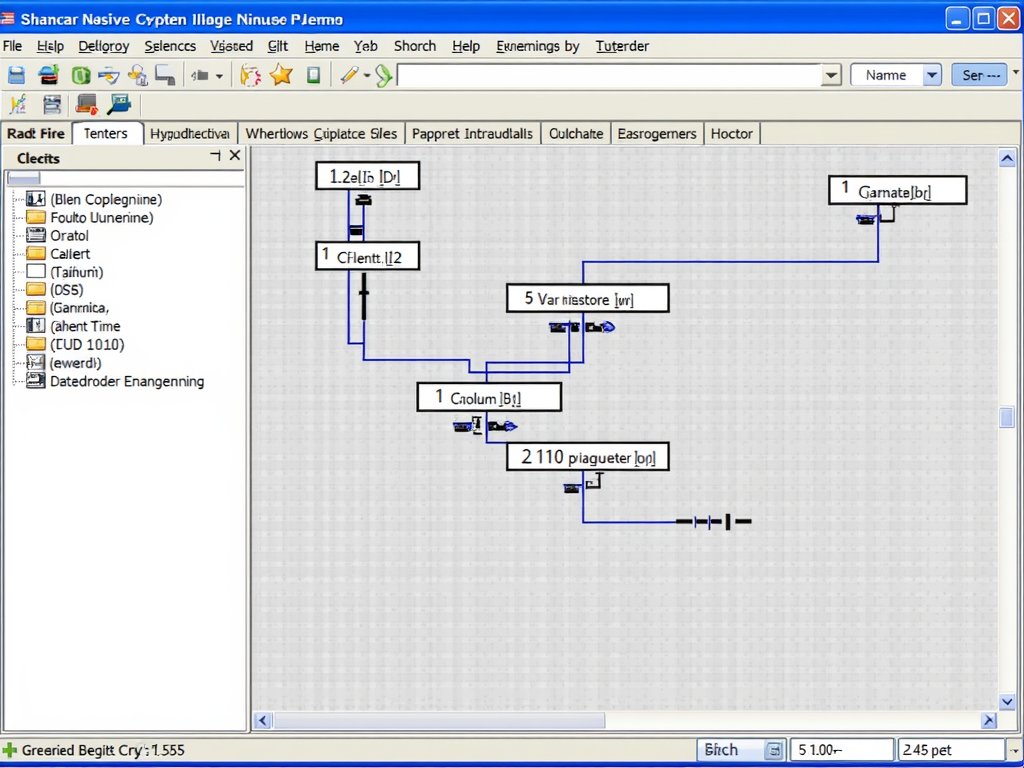Click the small icon under 2 110 piagueter node
The image size is (1024, 768).
[572, 487]
